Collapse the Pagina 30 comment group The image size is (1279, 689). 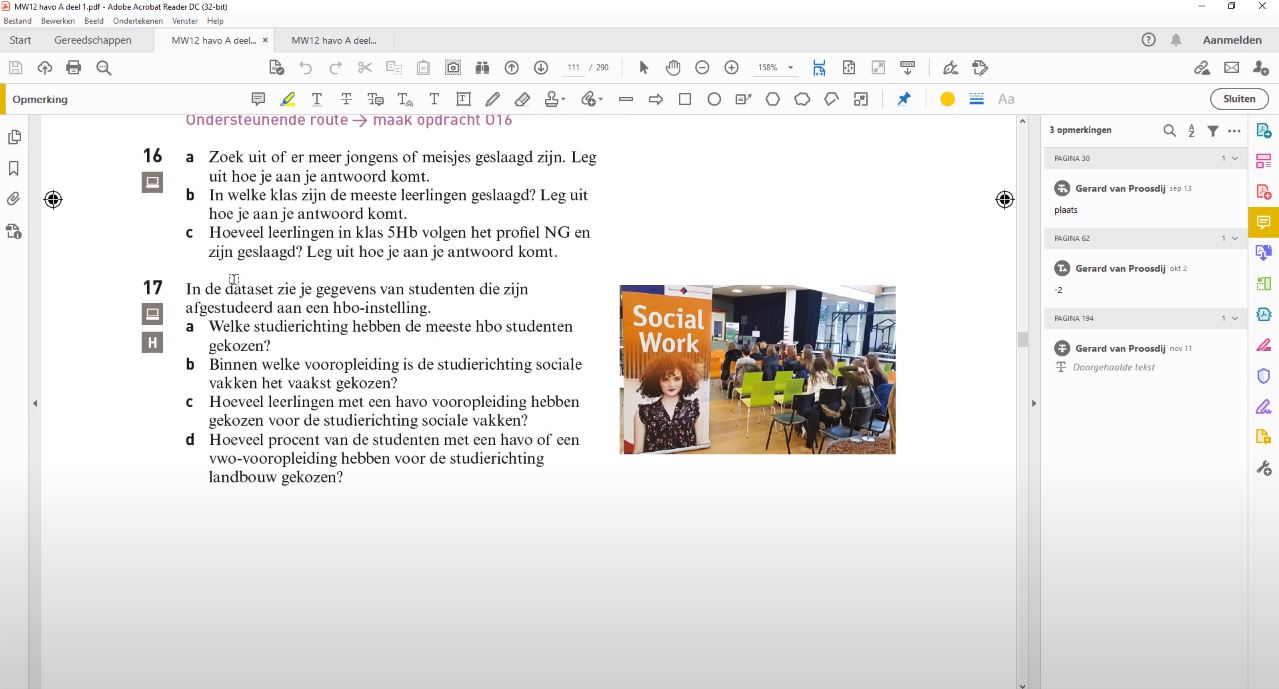point(1235,158)
